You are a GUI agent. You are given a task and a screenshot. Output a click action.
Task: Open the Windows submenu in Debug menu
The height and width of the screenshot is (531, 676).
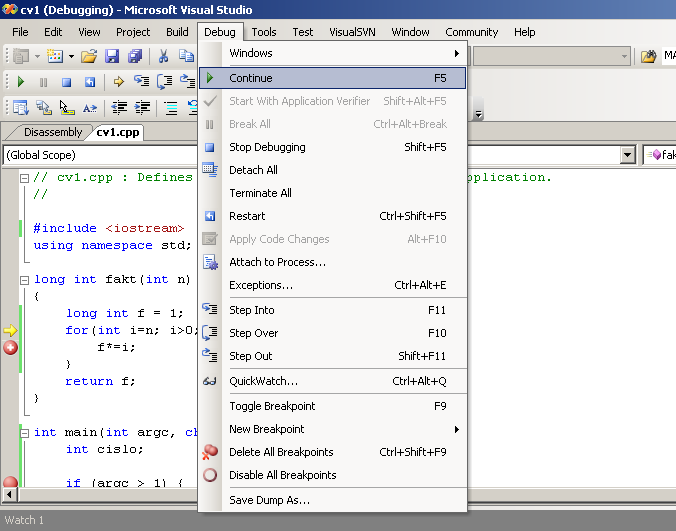point(332,53)
